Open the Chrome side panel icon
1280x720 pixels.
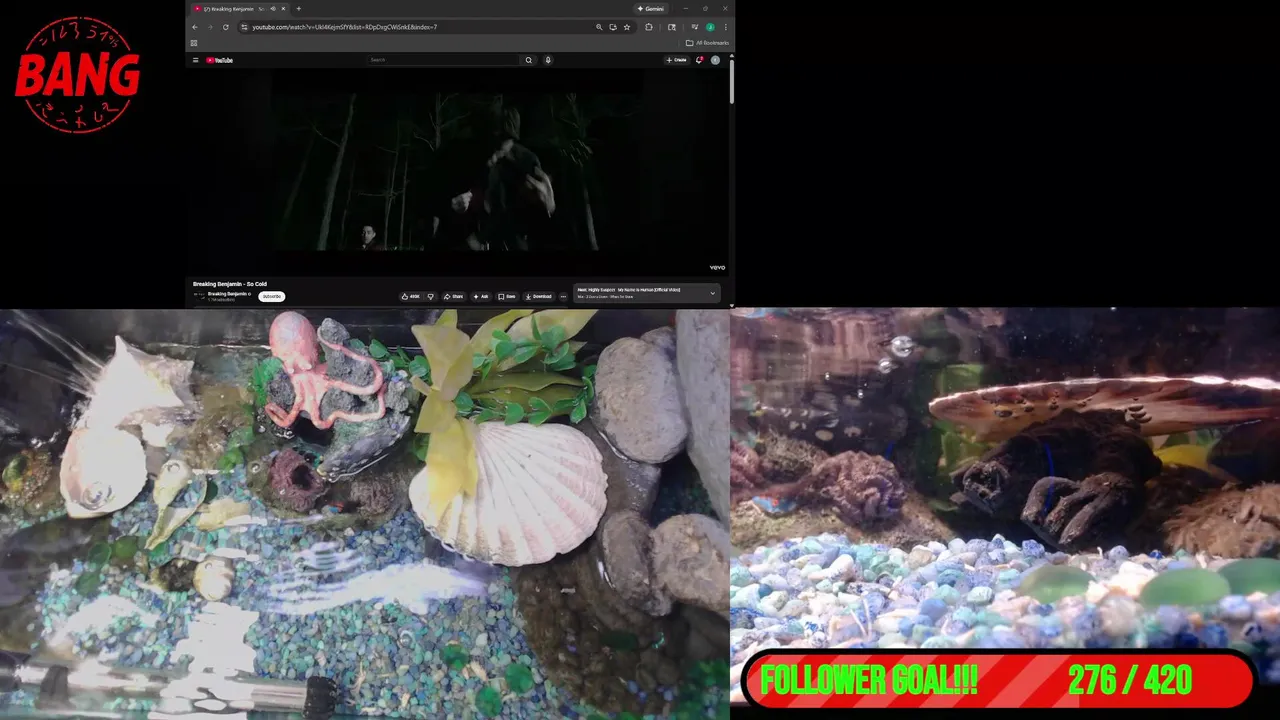pos(672,27)
